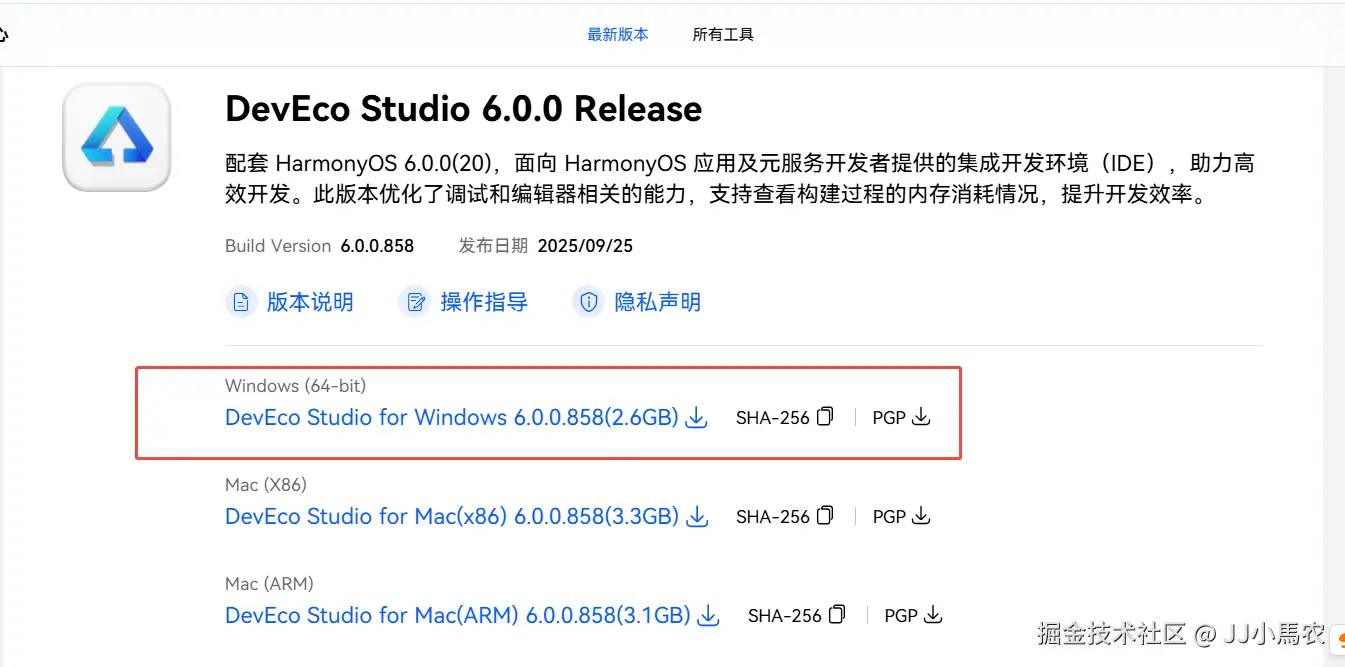Click the 操作指导 guide icon

414,302
